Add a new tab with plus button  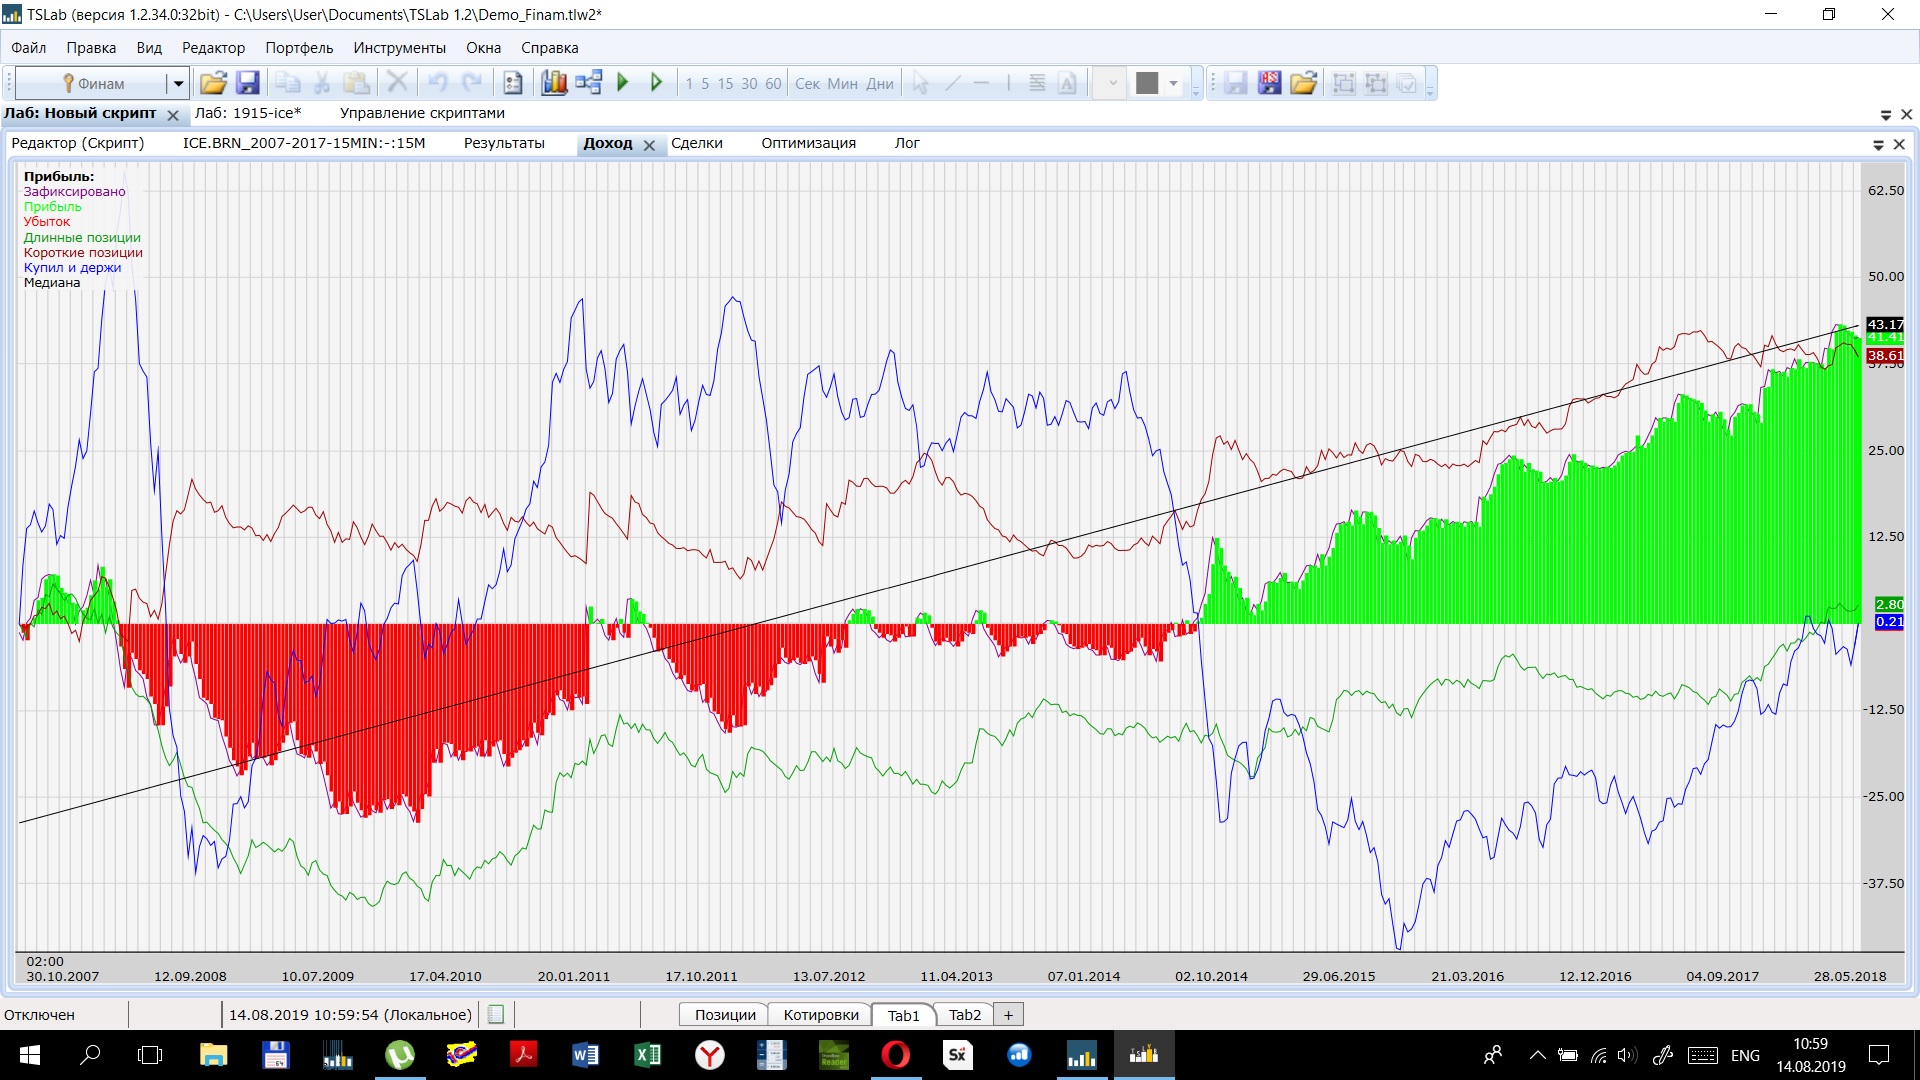pos(1008,1015)
